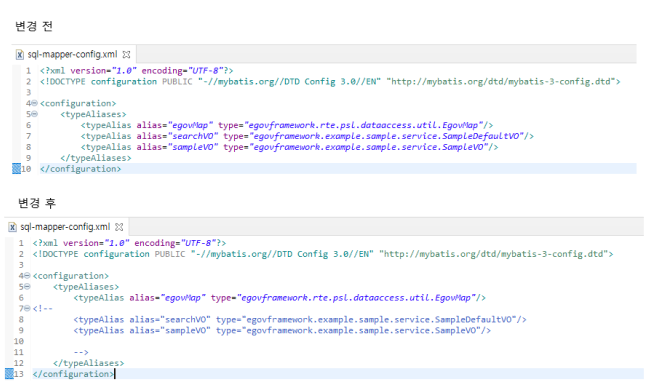The height and width of the screenshot is (389, 653).
Task: Click the '변경 전' heading text
Action: (x=34, y=26)
